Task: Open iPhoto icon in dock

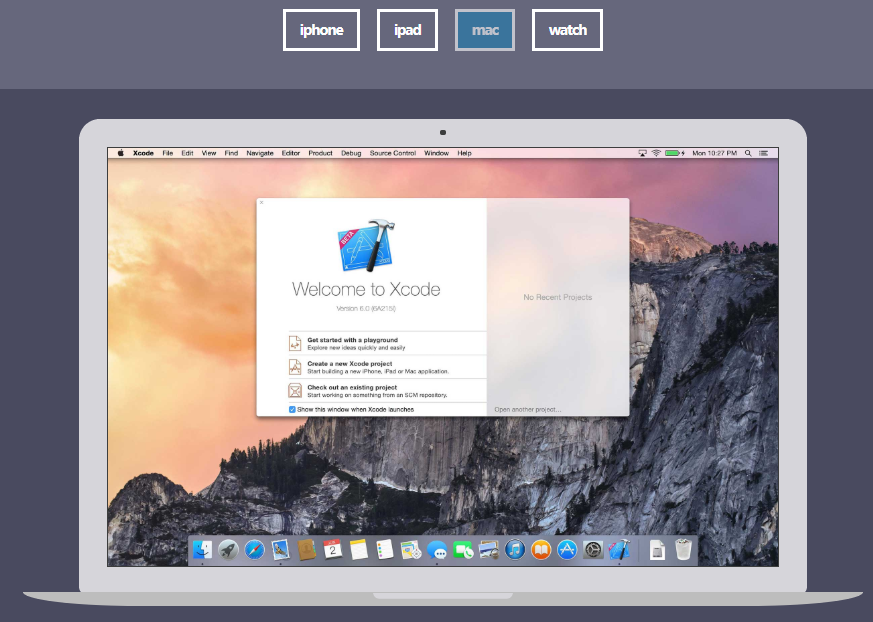Action: coord(489,550)
